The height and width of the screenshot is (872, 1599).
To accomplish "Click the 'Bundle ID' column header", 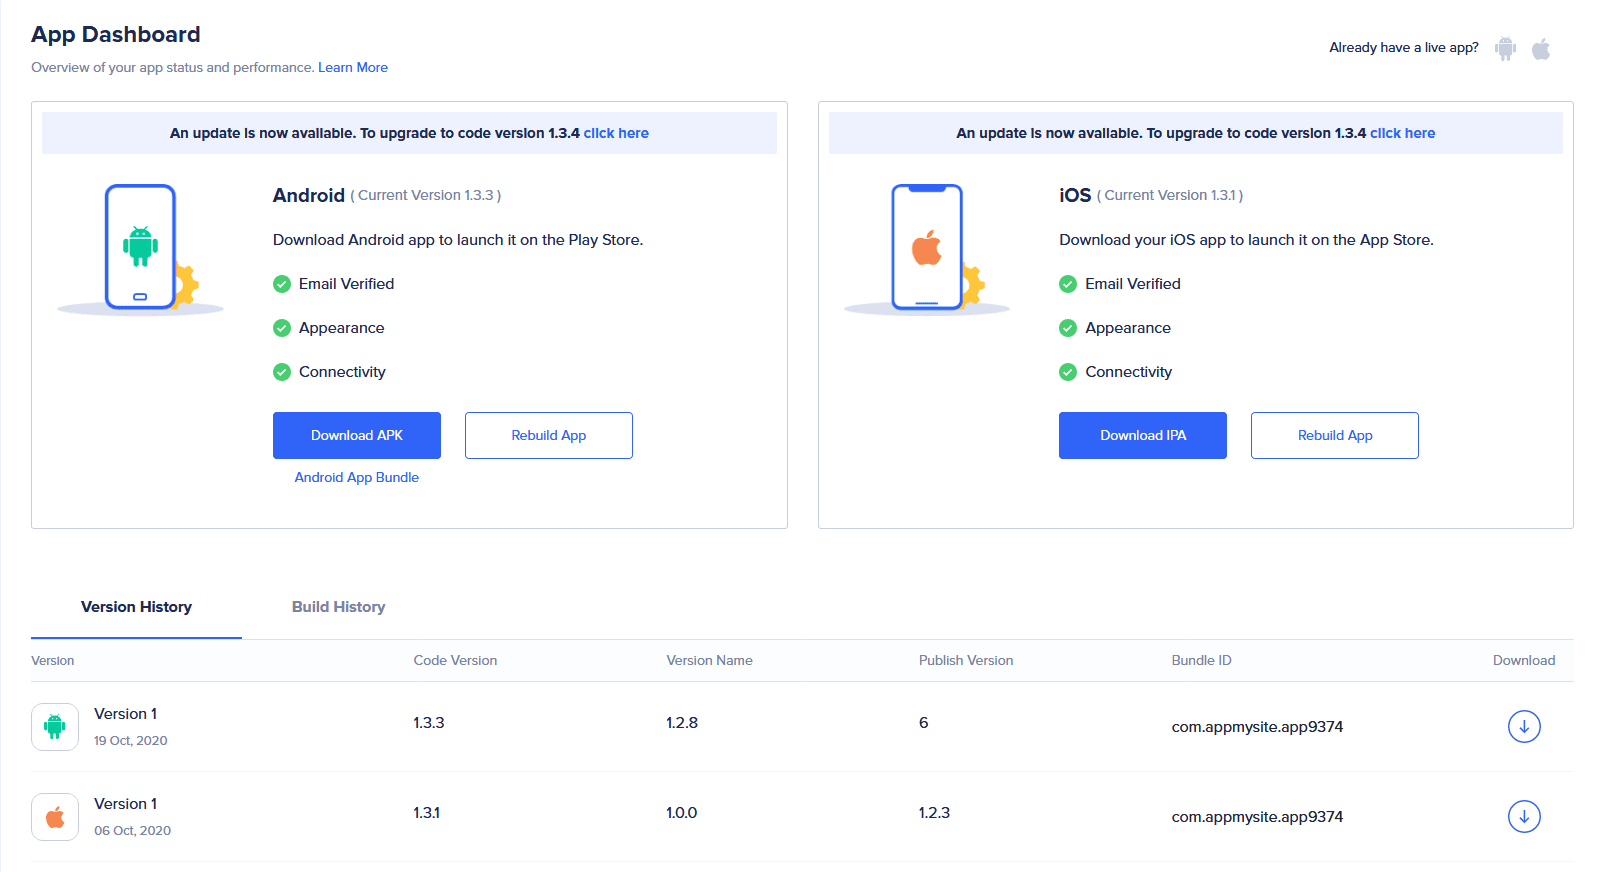I will click(x=1201, y=660).
